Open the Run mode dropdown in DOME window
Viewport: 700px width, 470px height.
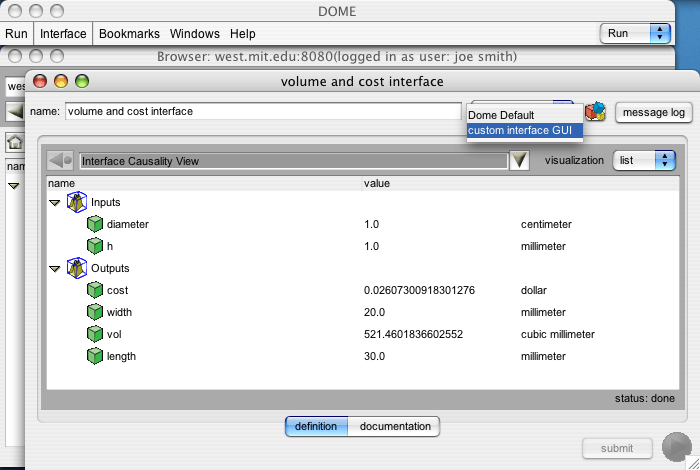(x=635, y=33)
